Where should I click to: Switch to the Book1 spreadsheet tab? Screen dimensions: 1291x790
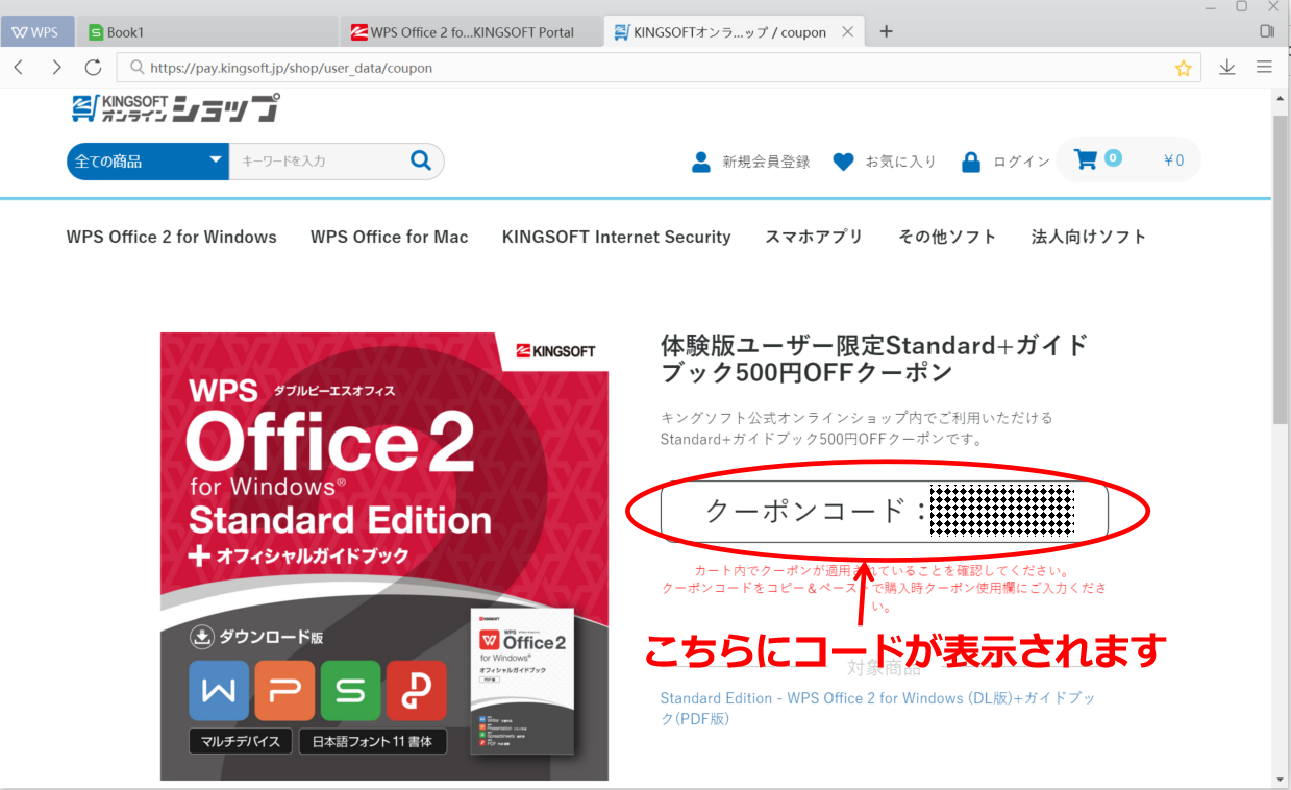coord(207,32)
